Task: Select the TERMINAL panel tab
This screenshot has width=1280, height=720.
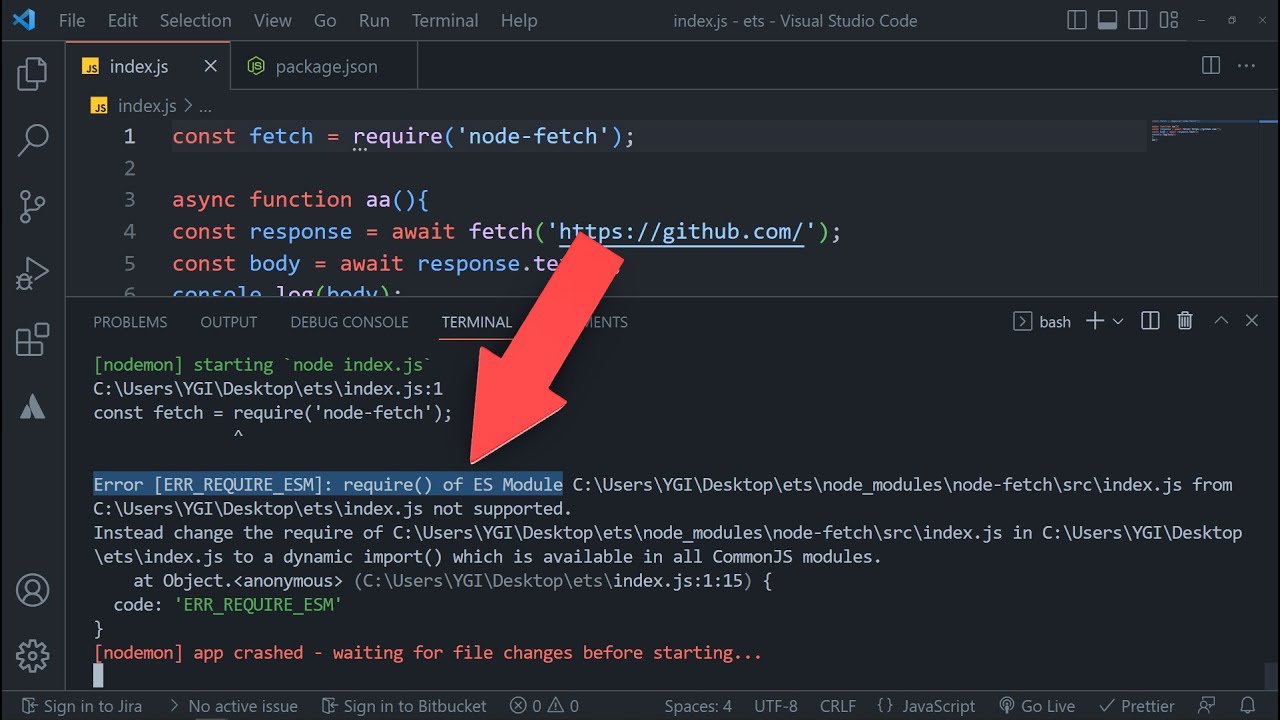Action: 476,322
